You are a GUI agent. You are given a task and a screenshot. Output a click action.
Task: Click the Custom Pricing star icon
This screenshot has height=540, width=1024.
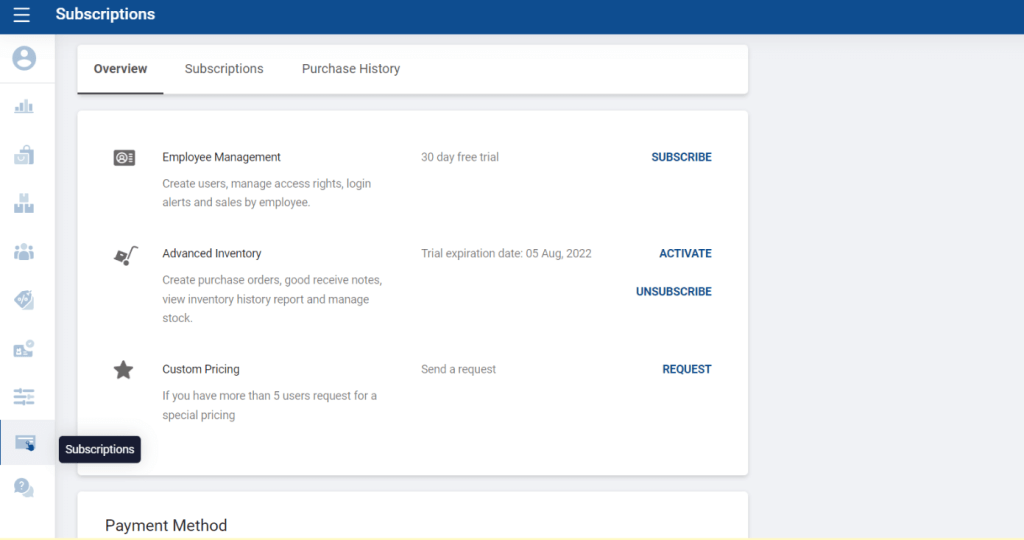(x=123, y=370)
